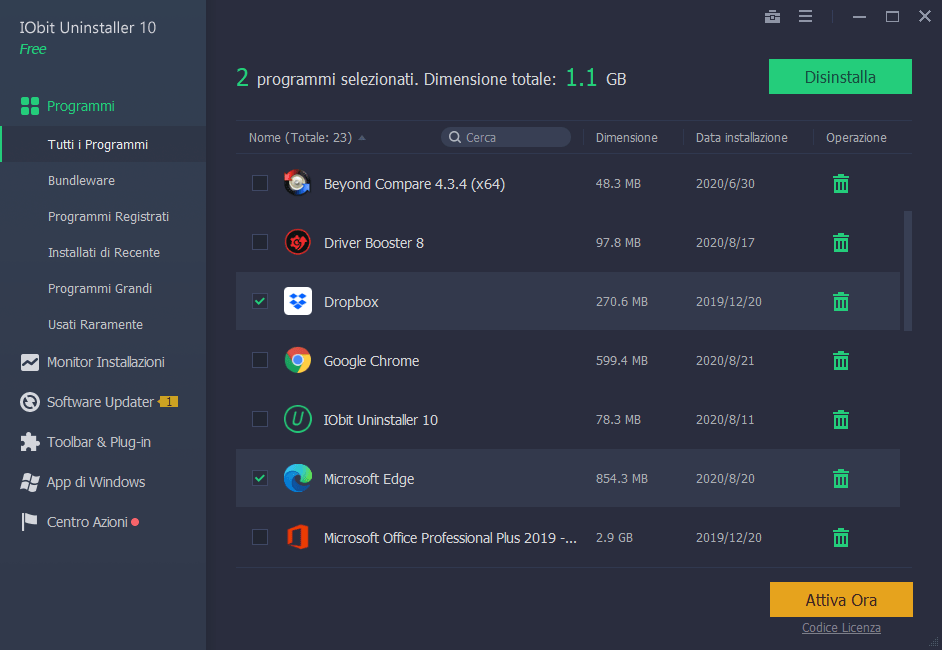Screen dimensions: 942x650
Task: Click the trash icon for Driver Booster 8
Action: 840,243
